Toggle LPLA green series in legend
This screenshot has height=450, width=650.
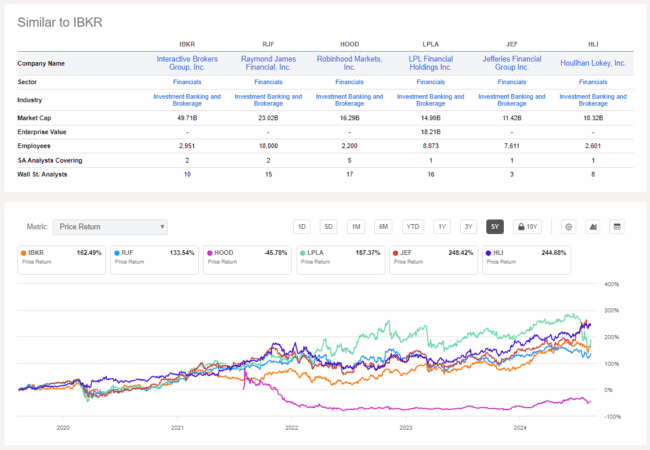340,260
